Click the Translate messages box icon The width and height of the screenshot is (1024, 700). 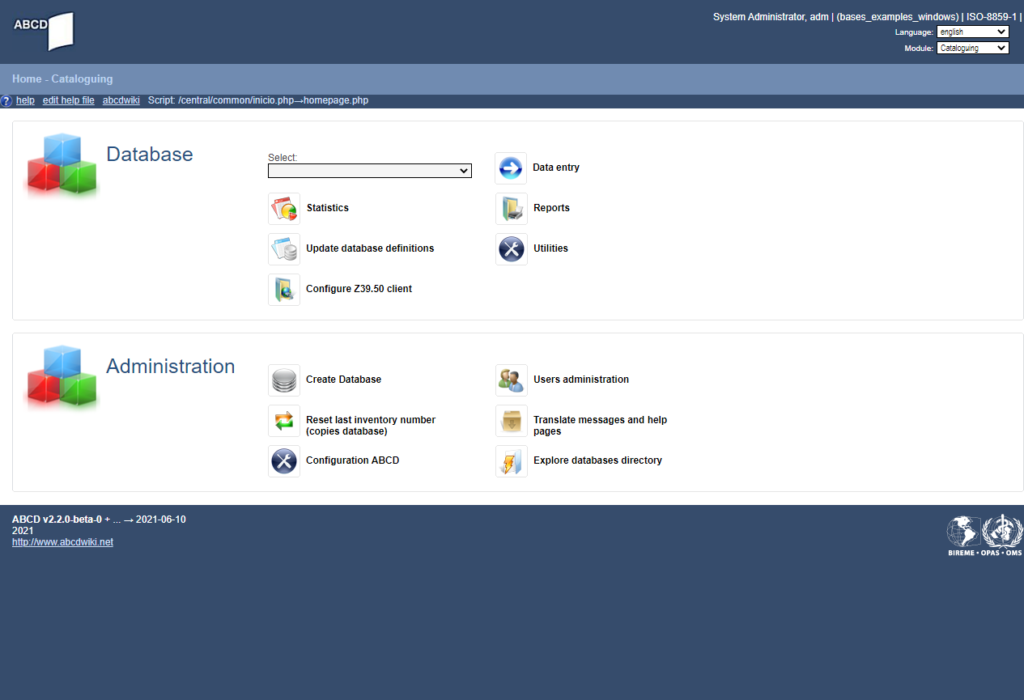click(511, 421)
